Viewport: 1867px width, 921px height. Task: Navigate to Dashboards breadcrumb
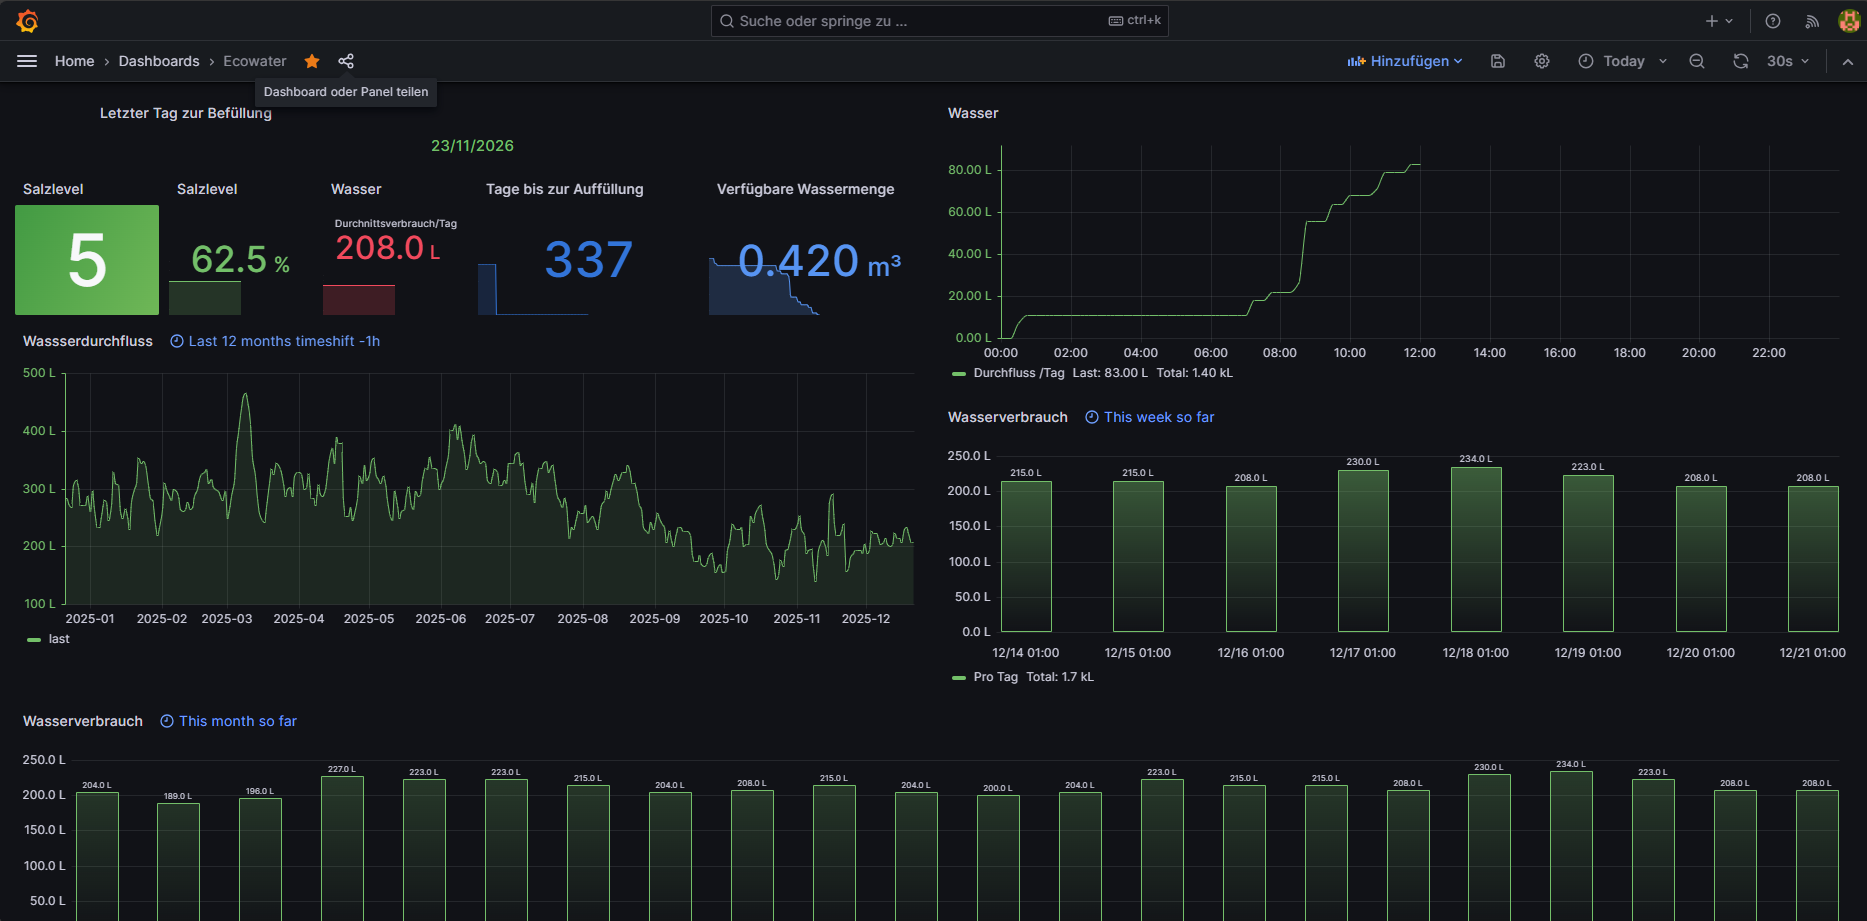pyautogui.click(x=159, y=61)
